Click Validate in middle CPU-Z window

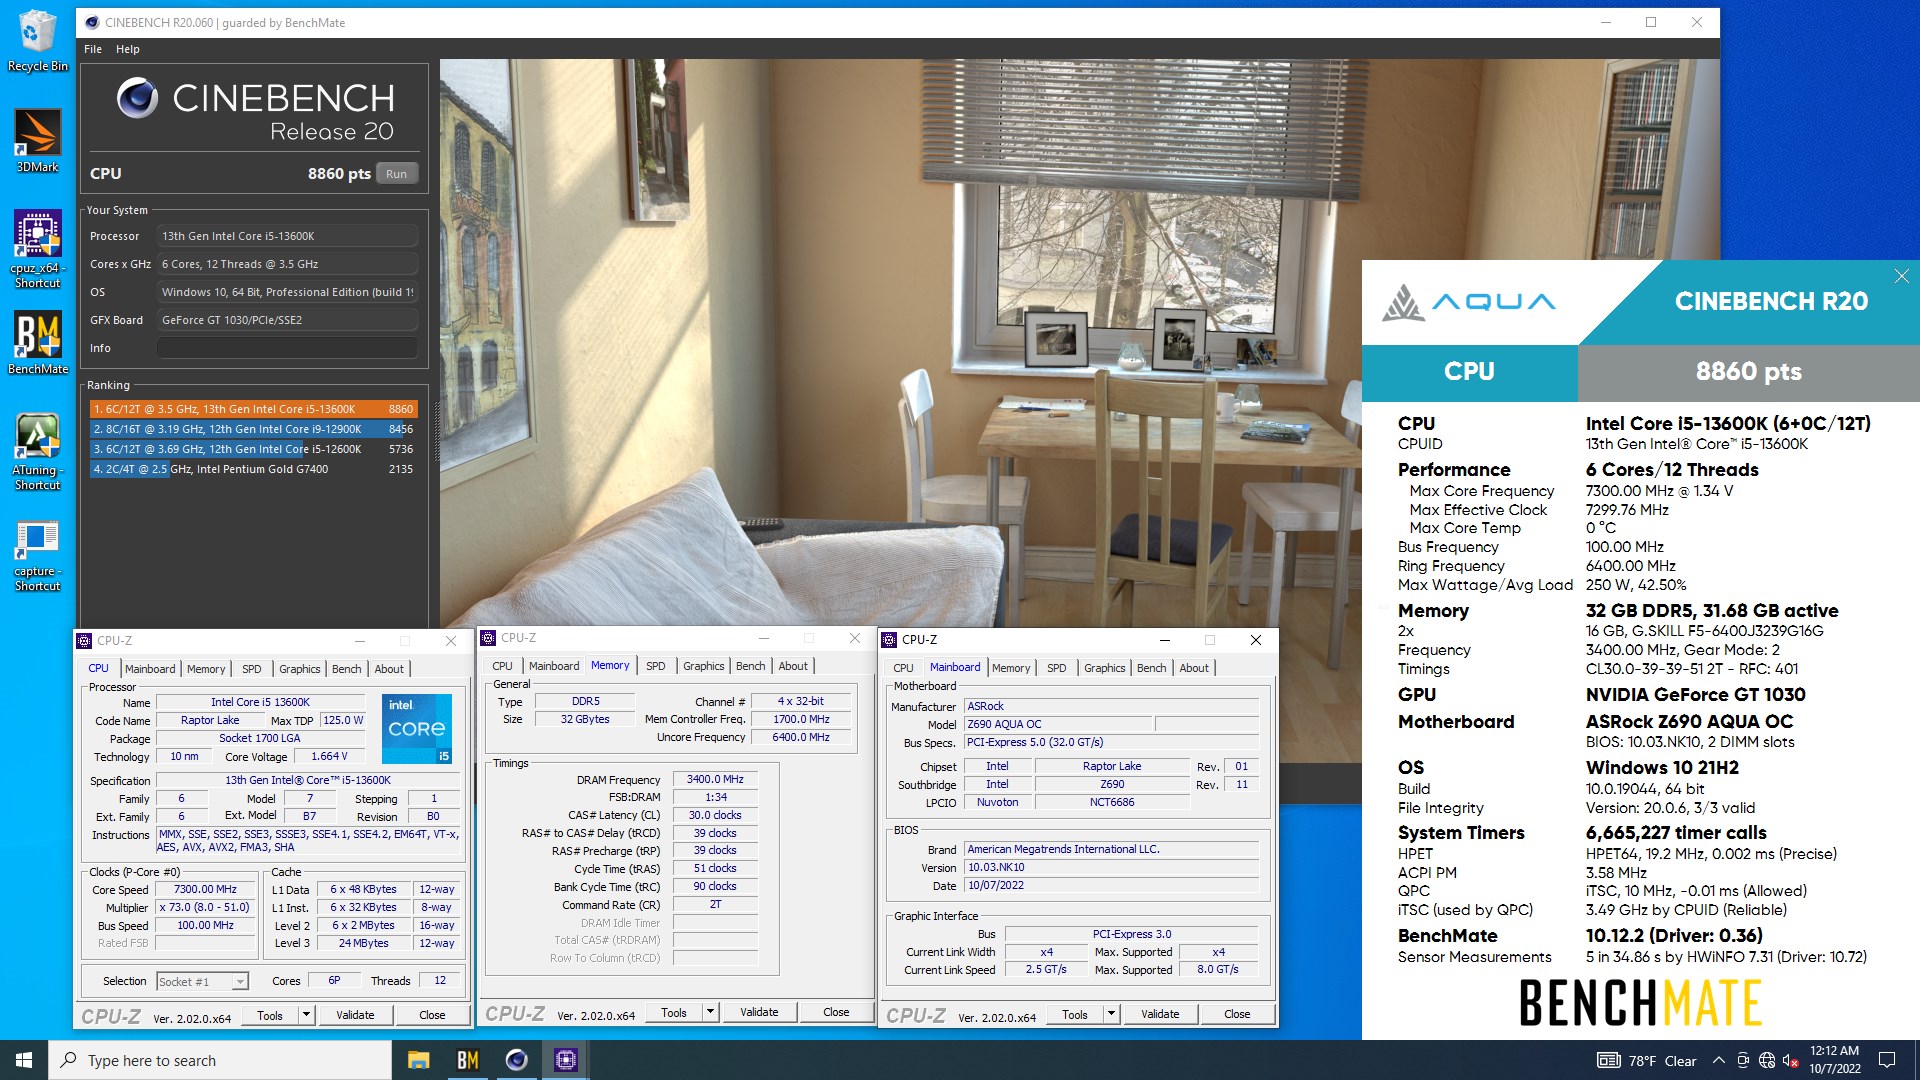pos(759,1012)
